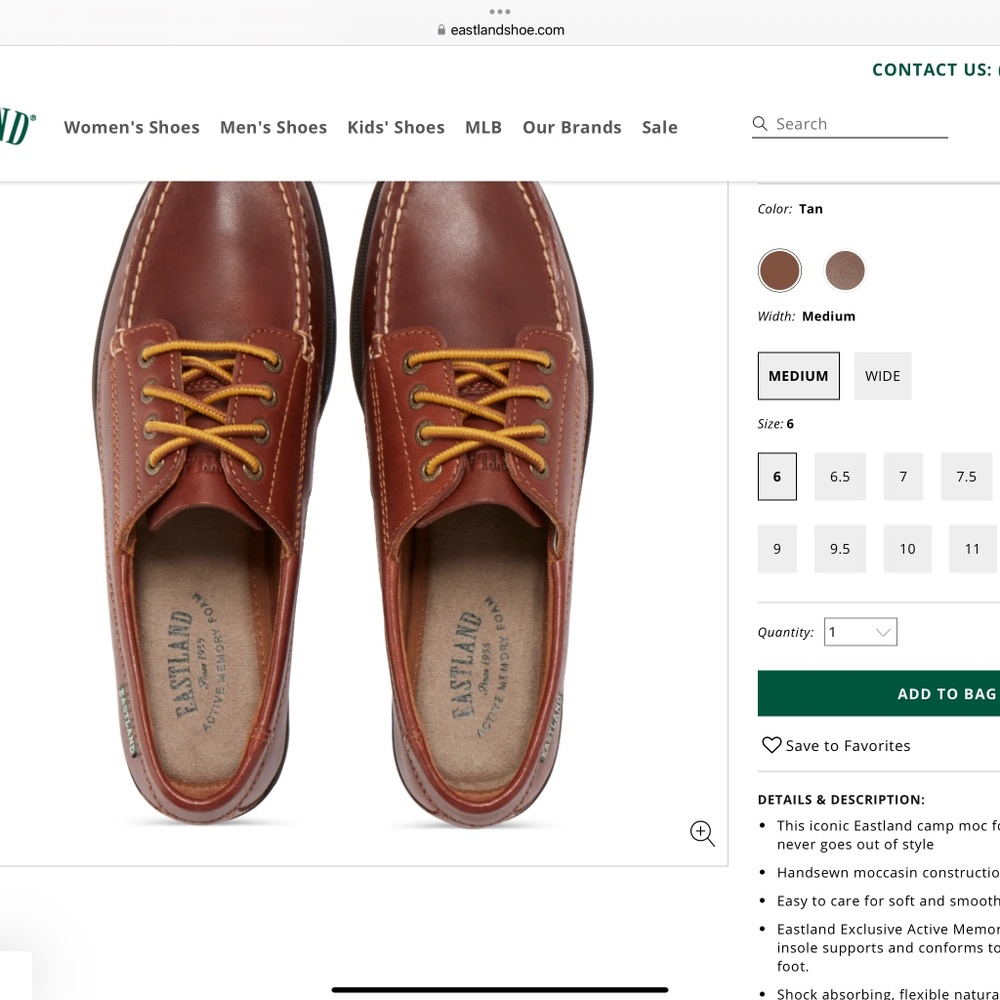Zoom product image with magnifier plus icon
Image resolution: width=1000 pixels, height=1000 pixels.
pyautogui.click(x=702, y=833)
